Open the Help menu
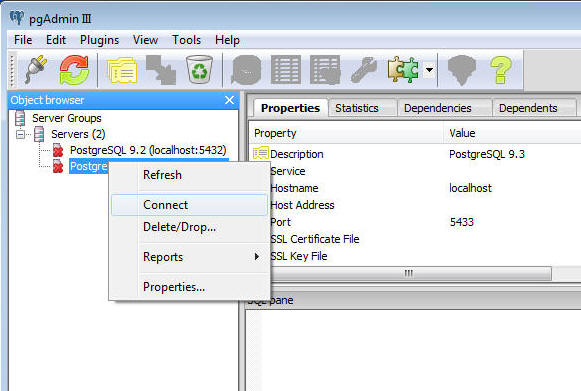The image size is (581, 391). [227, 40]
